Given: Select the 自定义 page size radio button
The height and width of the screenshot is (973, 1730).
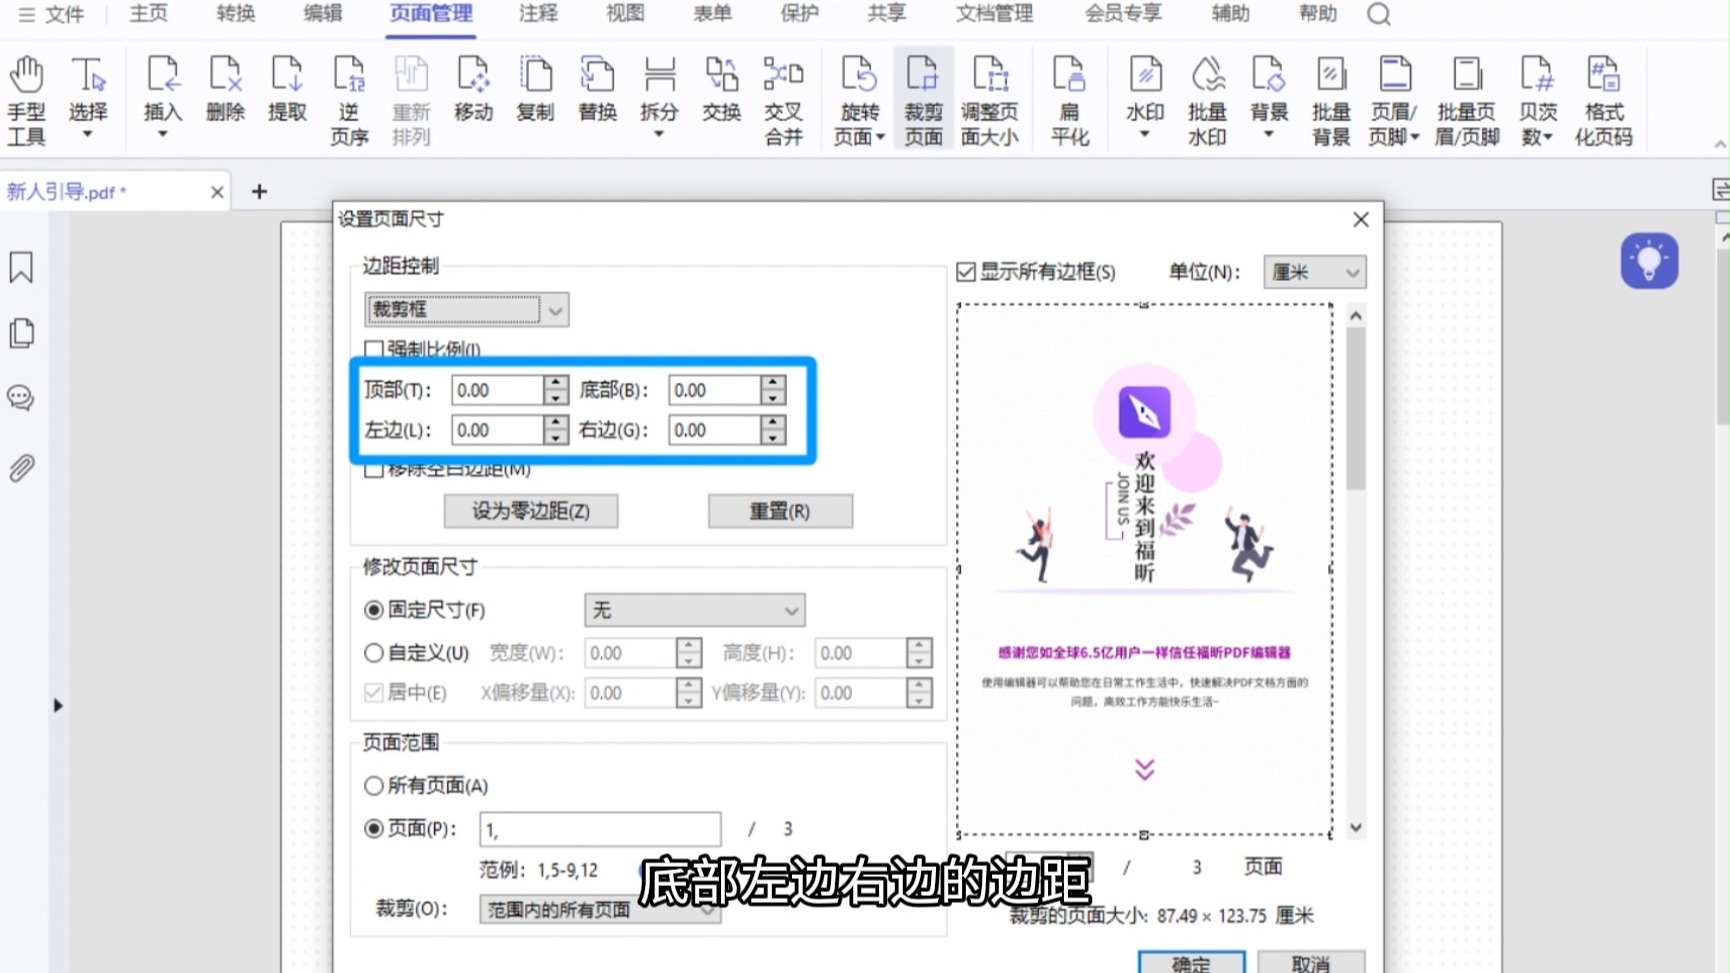Looking at the screenshot, I should point(374,651).
